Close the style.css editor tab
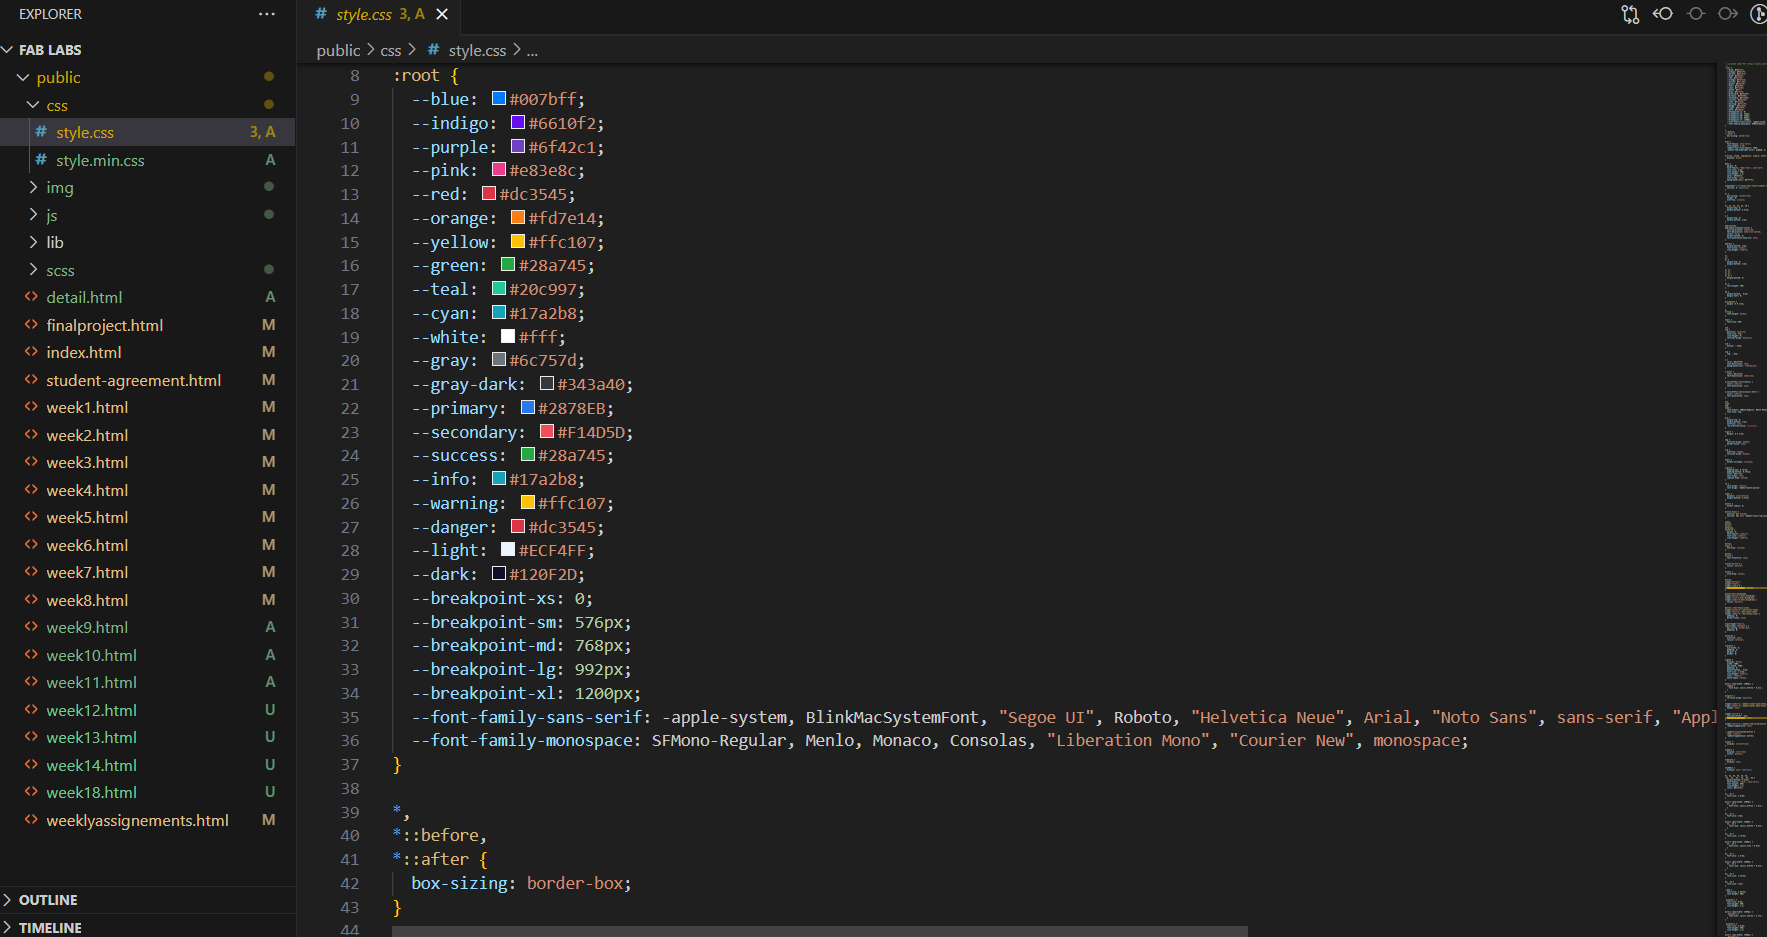Image resolution: width=1767 pixels, height=937 pixels. pyautogui.click(x=442, y=14)
